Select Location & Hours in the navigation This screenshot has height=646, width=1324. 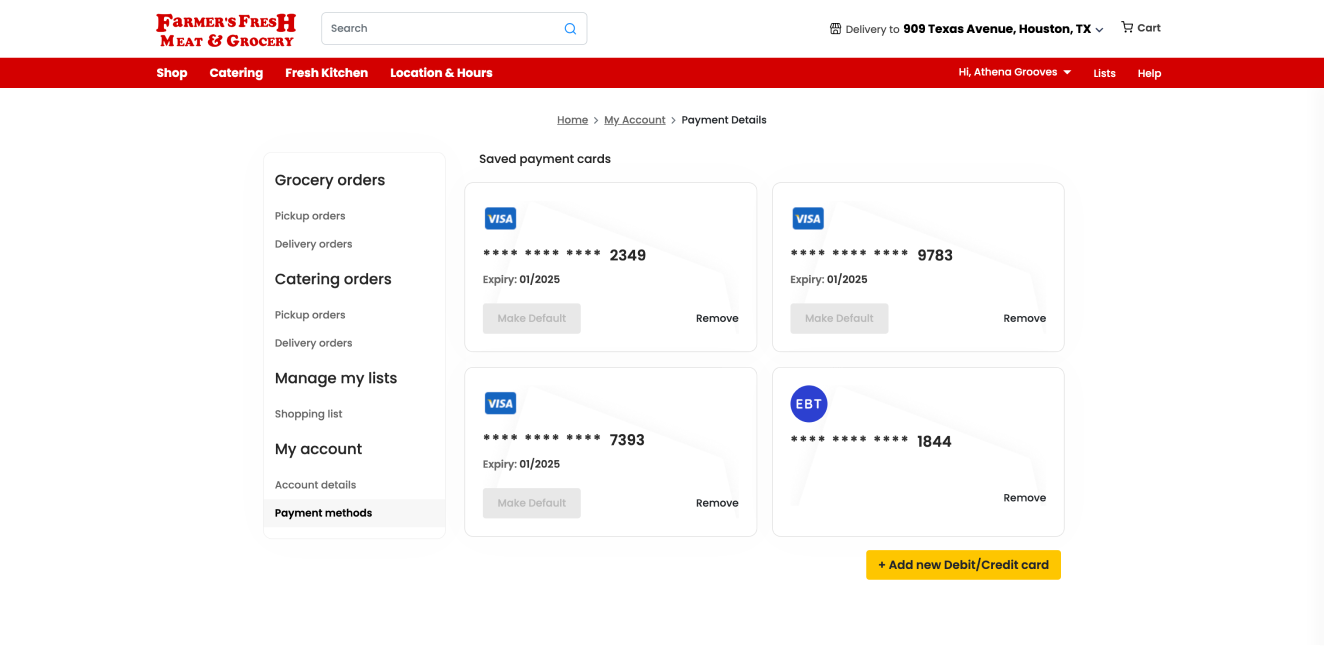click(x=441, y=73)
